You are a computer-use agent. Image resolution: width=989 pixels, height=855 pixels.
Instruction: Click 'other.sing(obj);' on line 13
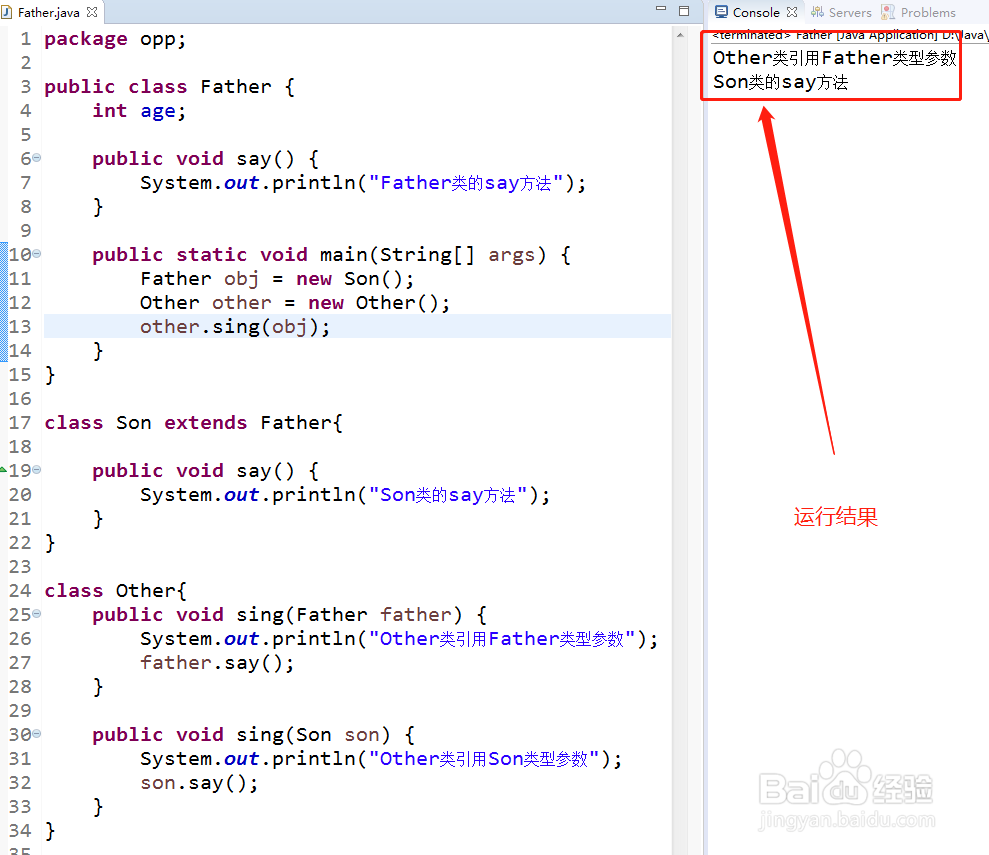pos(235,327)
